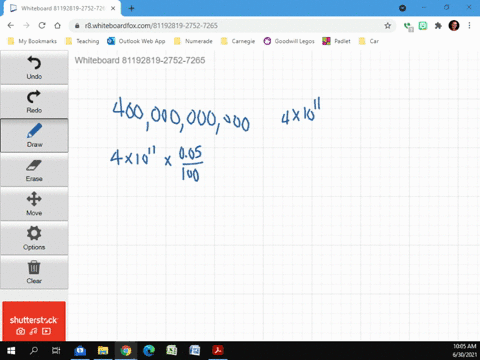Open the Chrome profile avatar

point(454,25)
